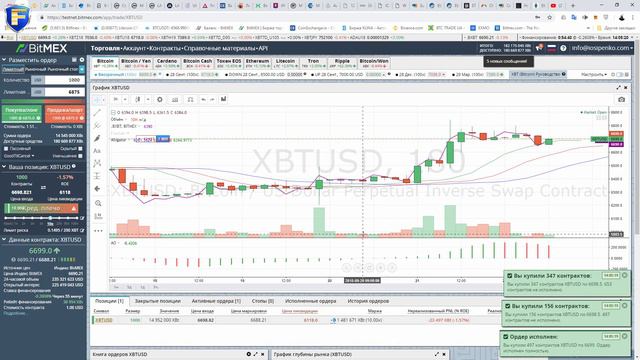Switch to the Активные ордера [1] tab
This screenshot has height=360, width=640.
pos(216,301)
